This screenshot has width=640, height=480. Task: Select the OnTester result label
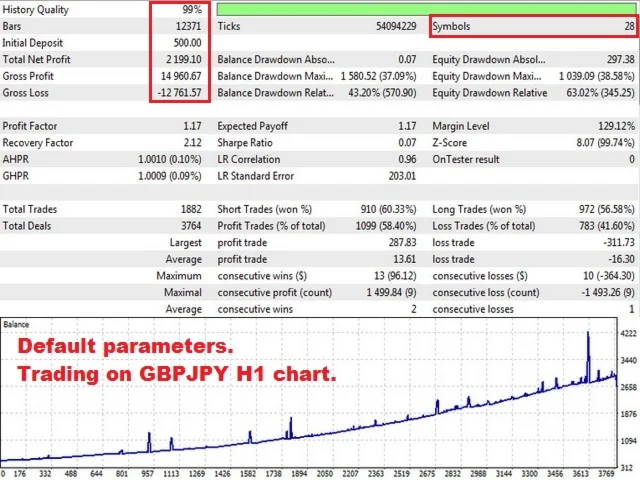[466, 160]
